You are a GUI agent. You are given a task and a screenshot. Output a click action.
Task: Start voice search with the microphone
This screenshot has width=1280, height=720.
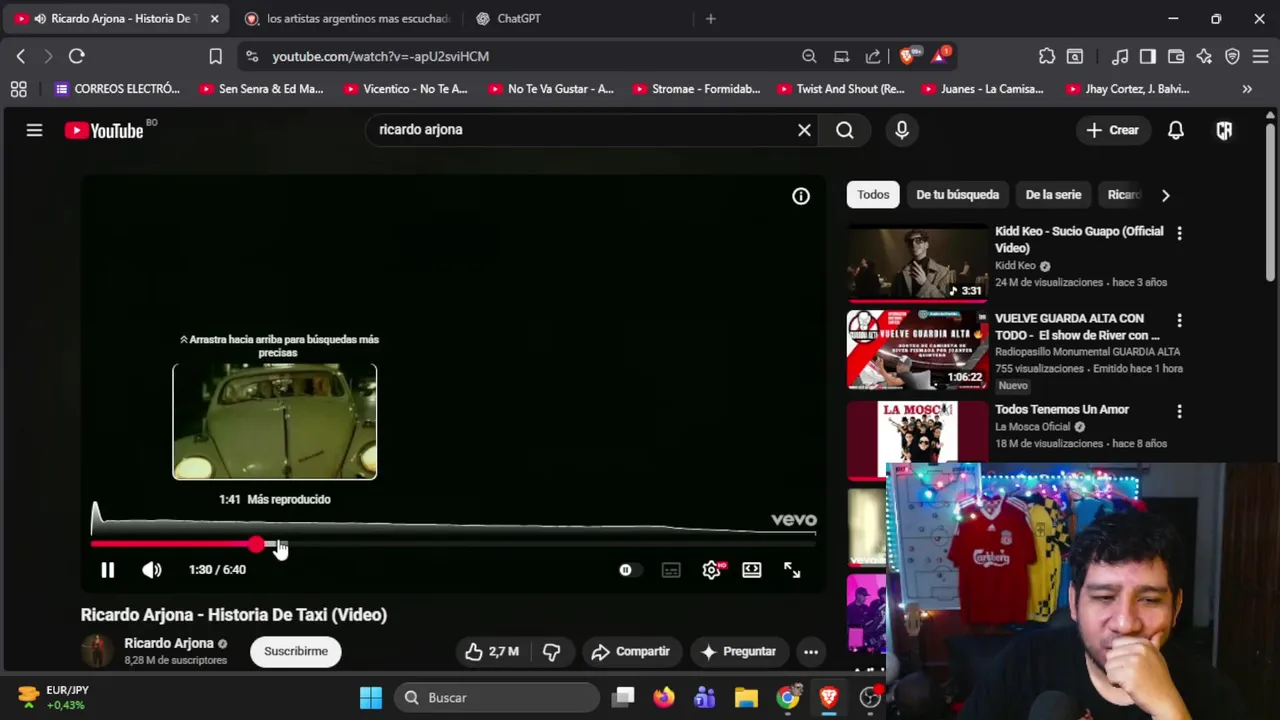[x=902, y=130]
